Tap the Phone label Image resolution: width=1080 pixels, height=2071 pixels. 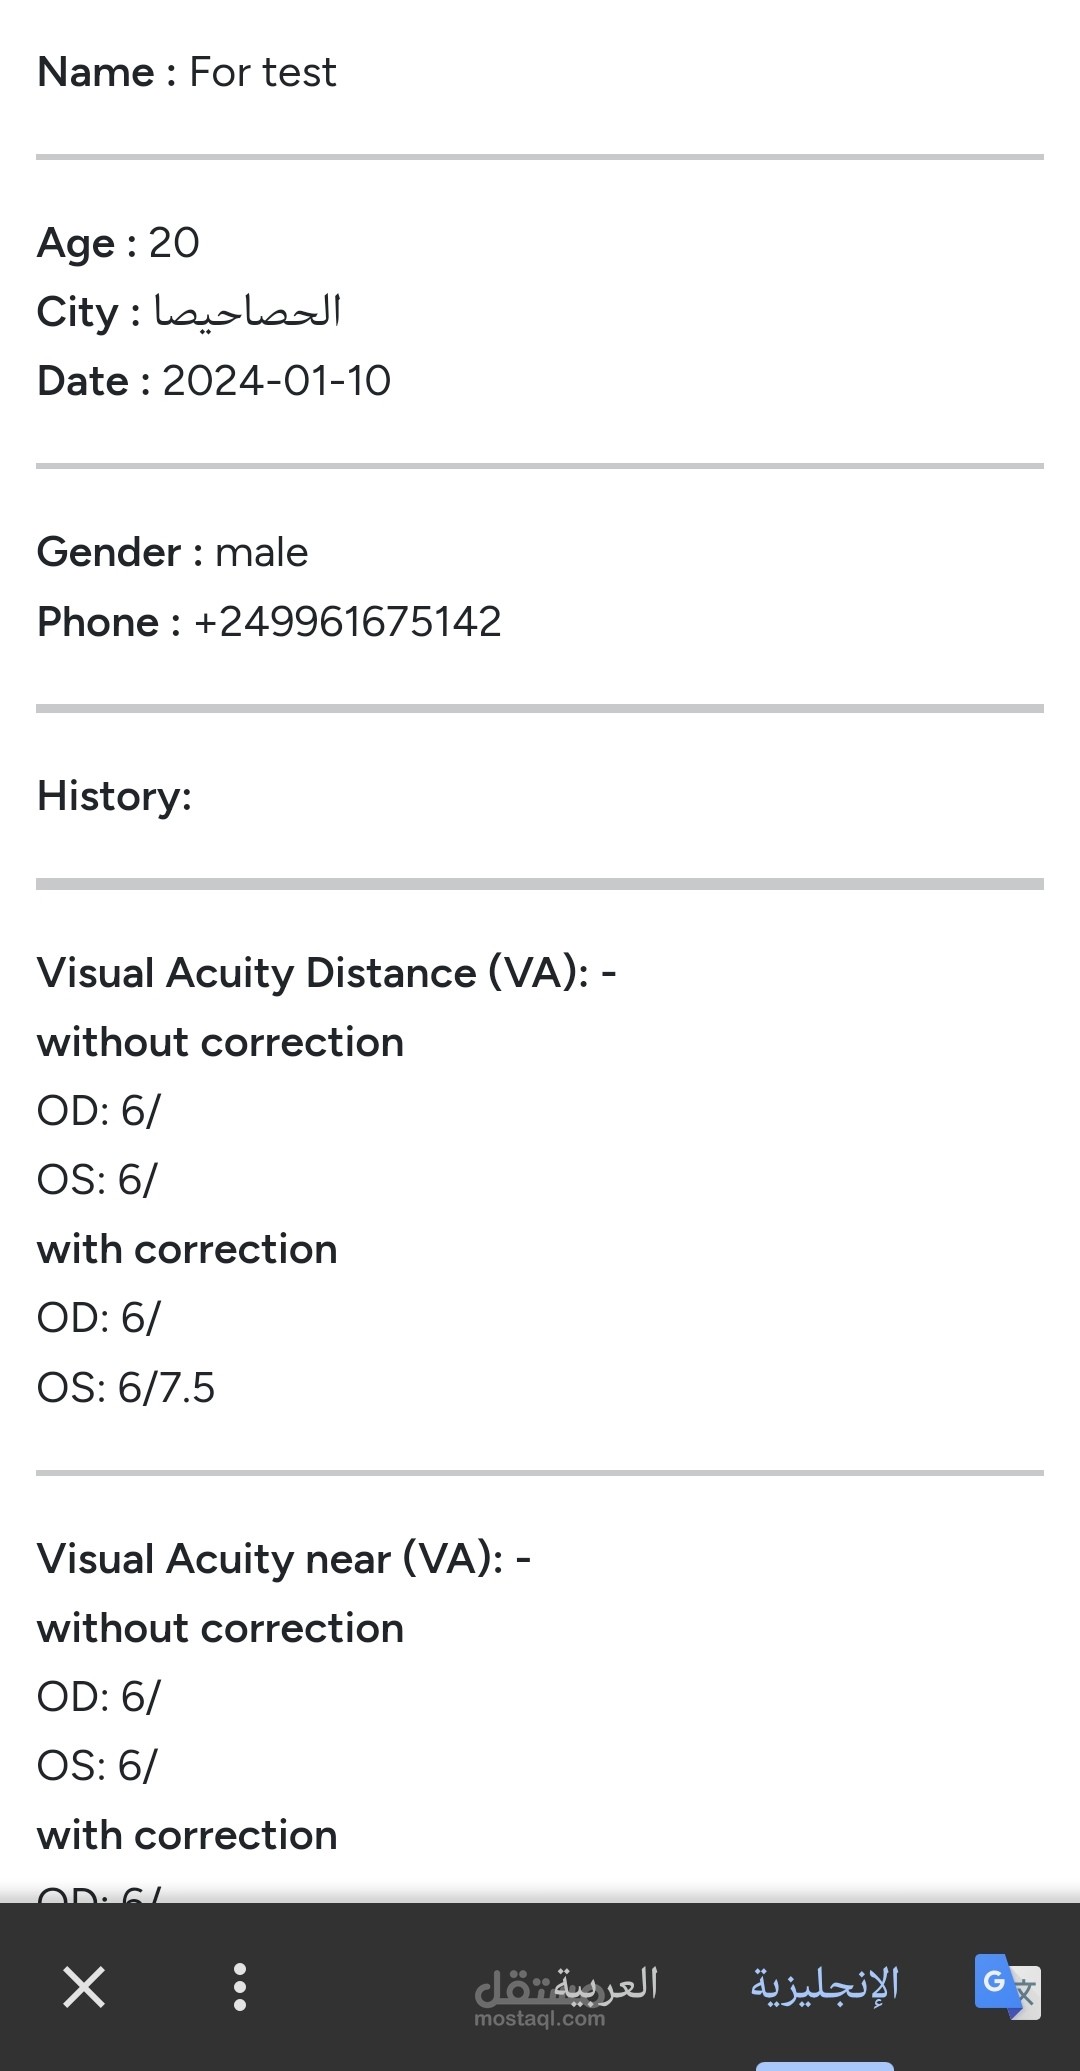click(x=98, y=622)
